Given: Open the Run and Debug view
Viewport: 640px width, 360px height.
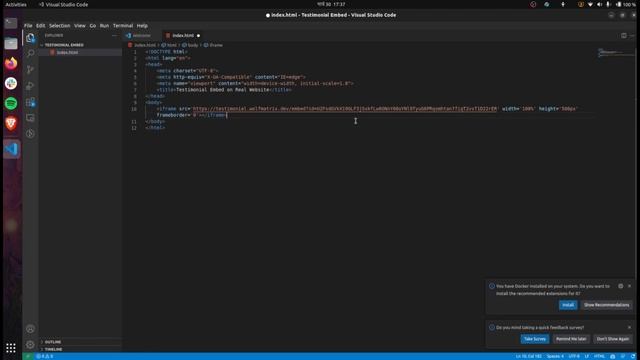Looking at the screenshot, I should (x=30, y=86).
